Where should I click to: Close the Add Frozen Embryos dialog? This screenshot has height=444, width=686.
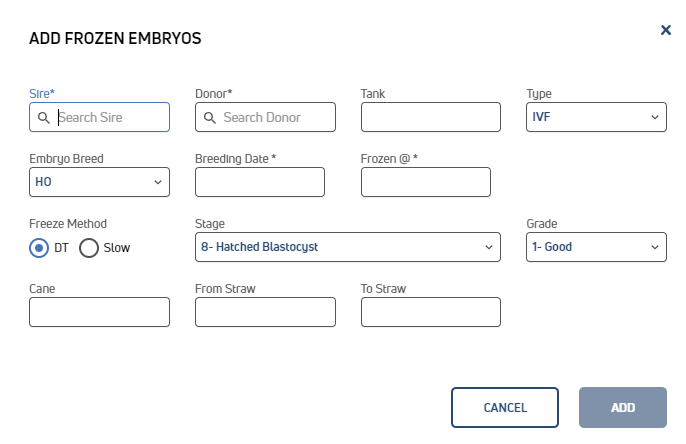point(665,30)
